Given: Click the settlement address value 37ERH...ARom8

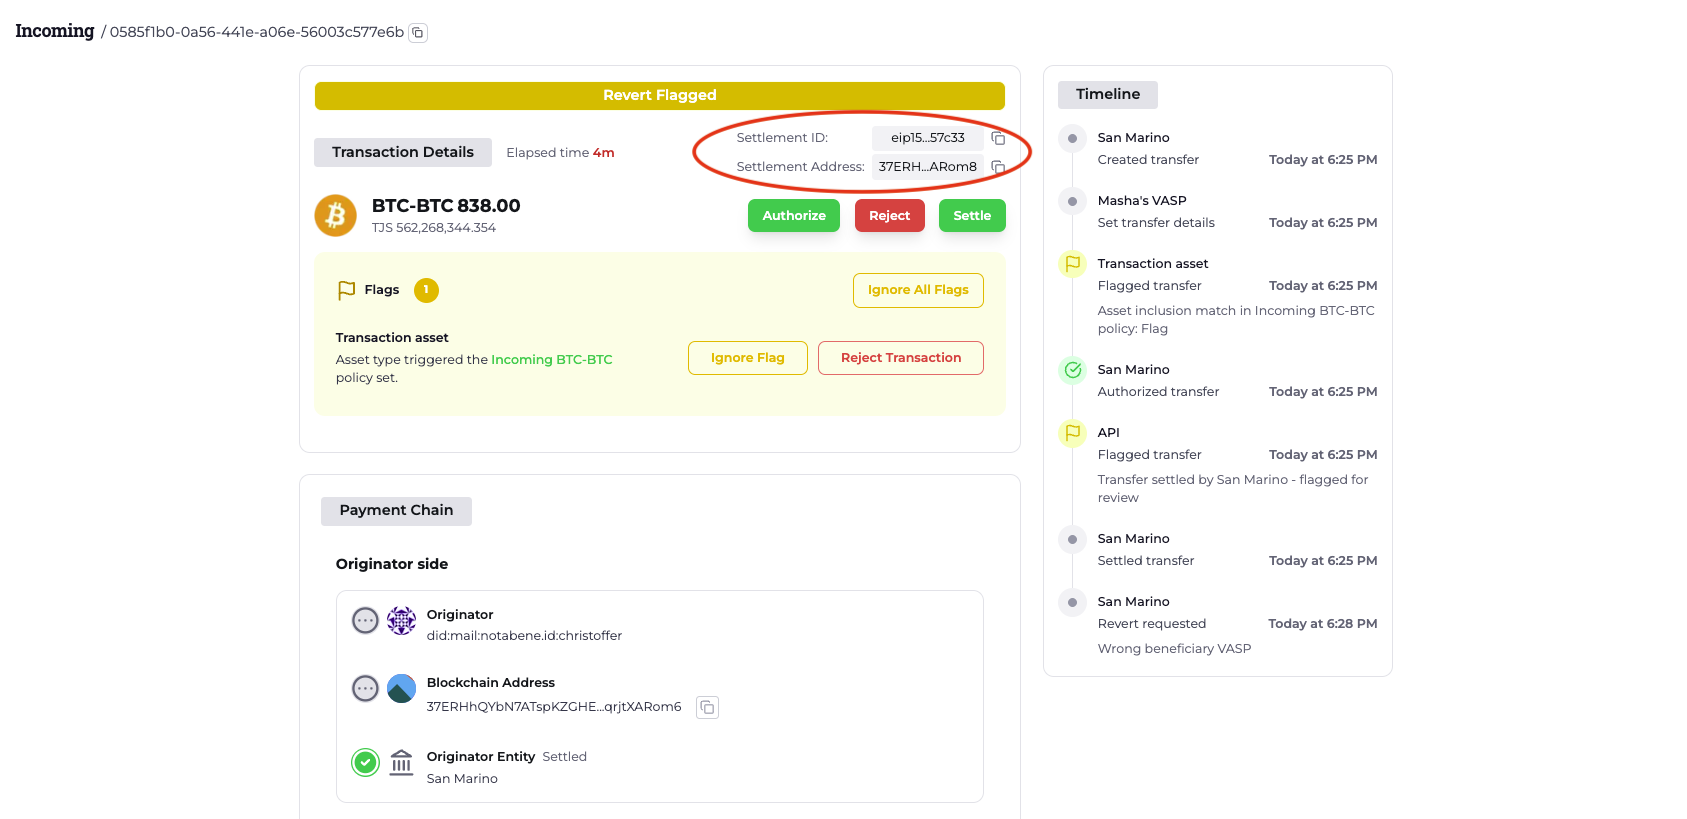Looking at the screenshot, I should [928, 167].
